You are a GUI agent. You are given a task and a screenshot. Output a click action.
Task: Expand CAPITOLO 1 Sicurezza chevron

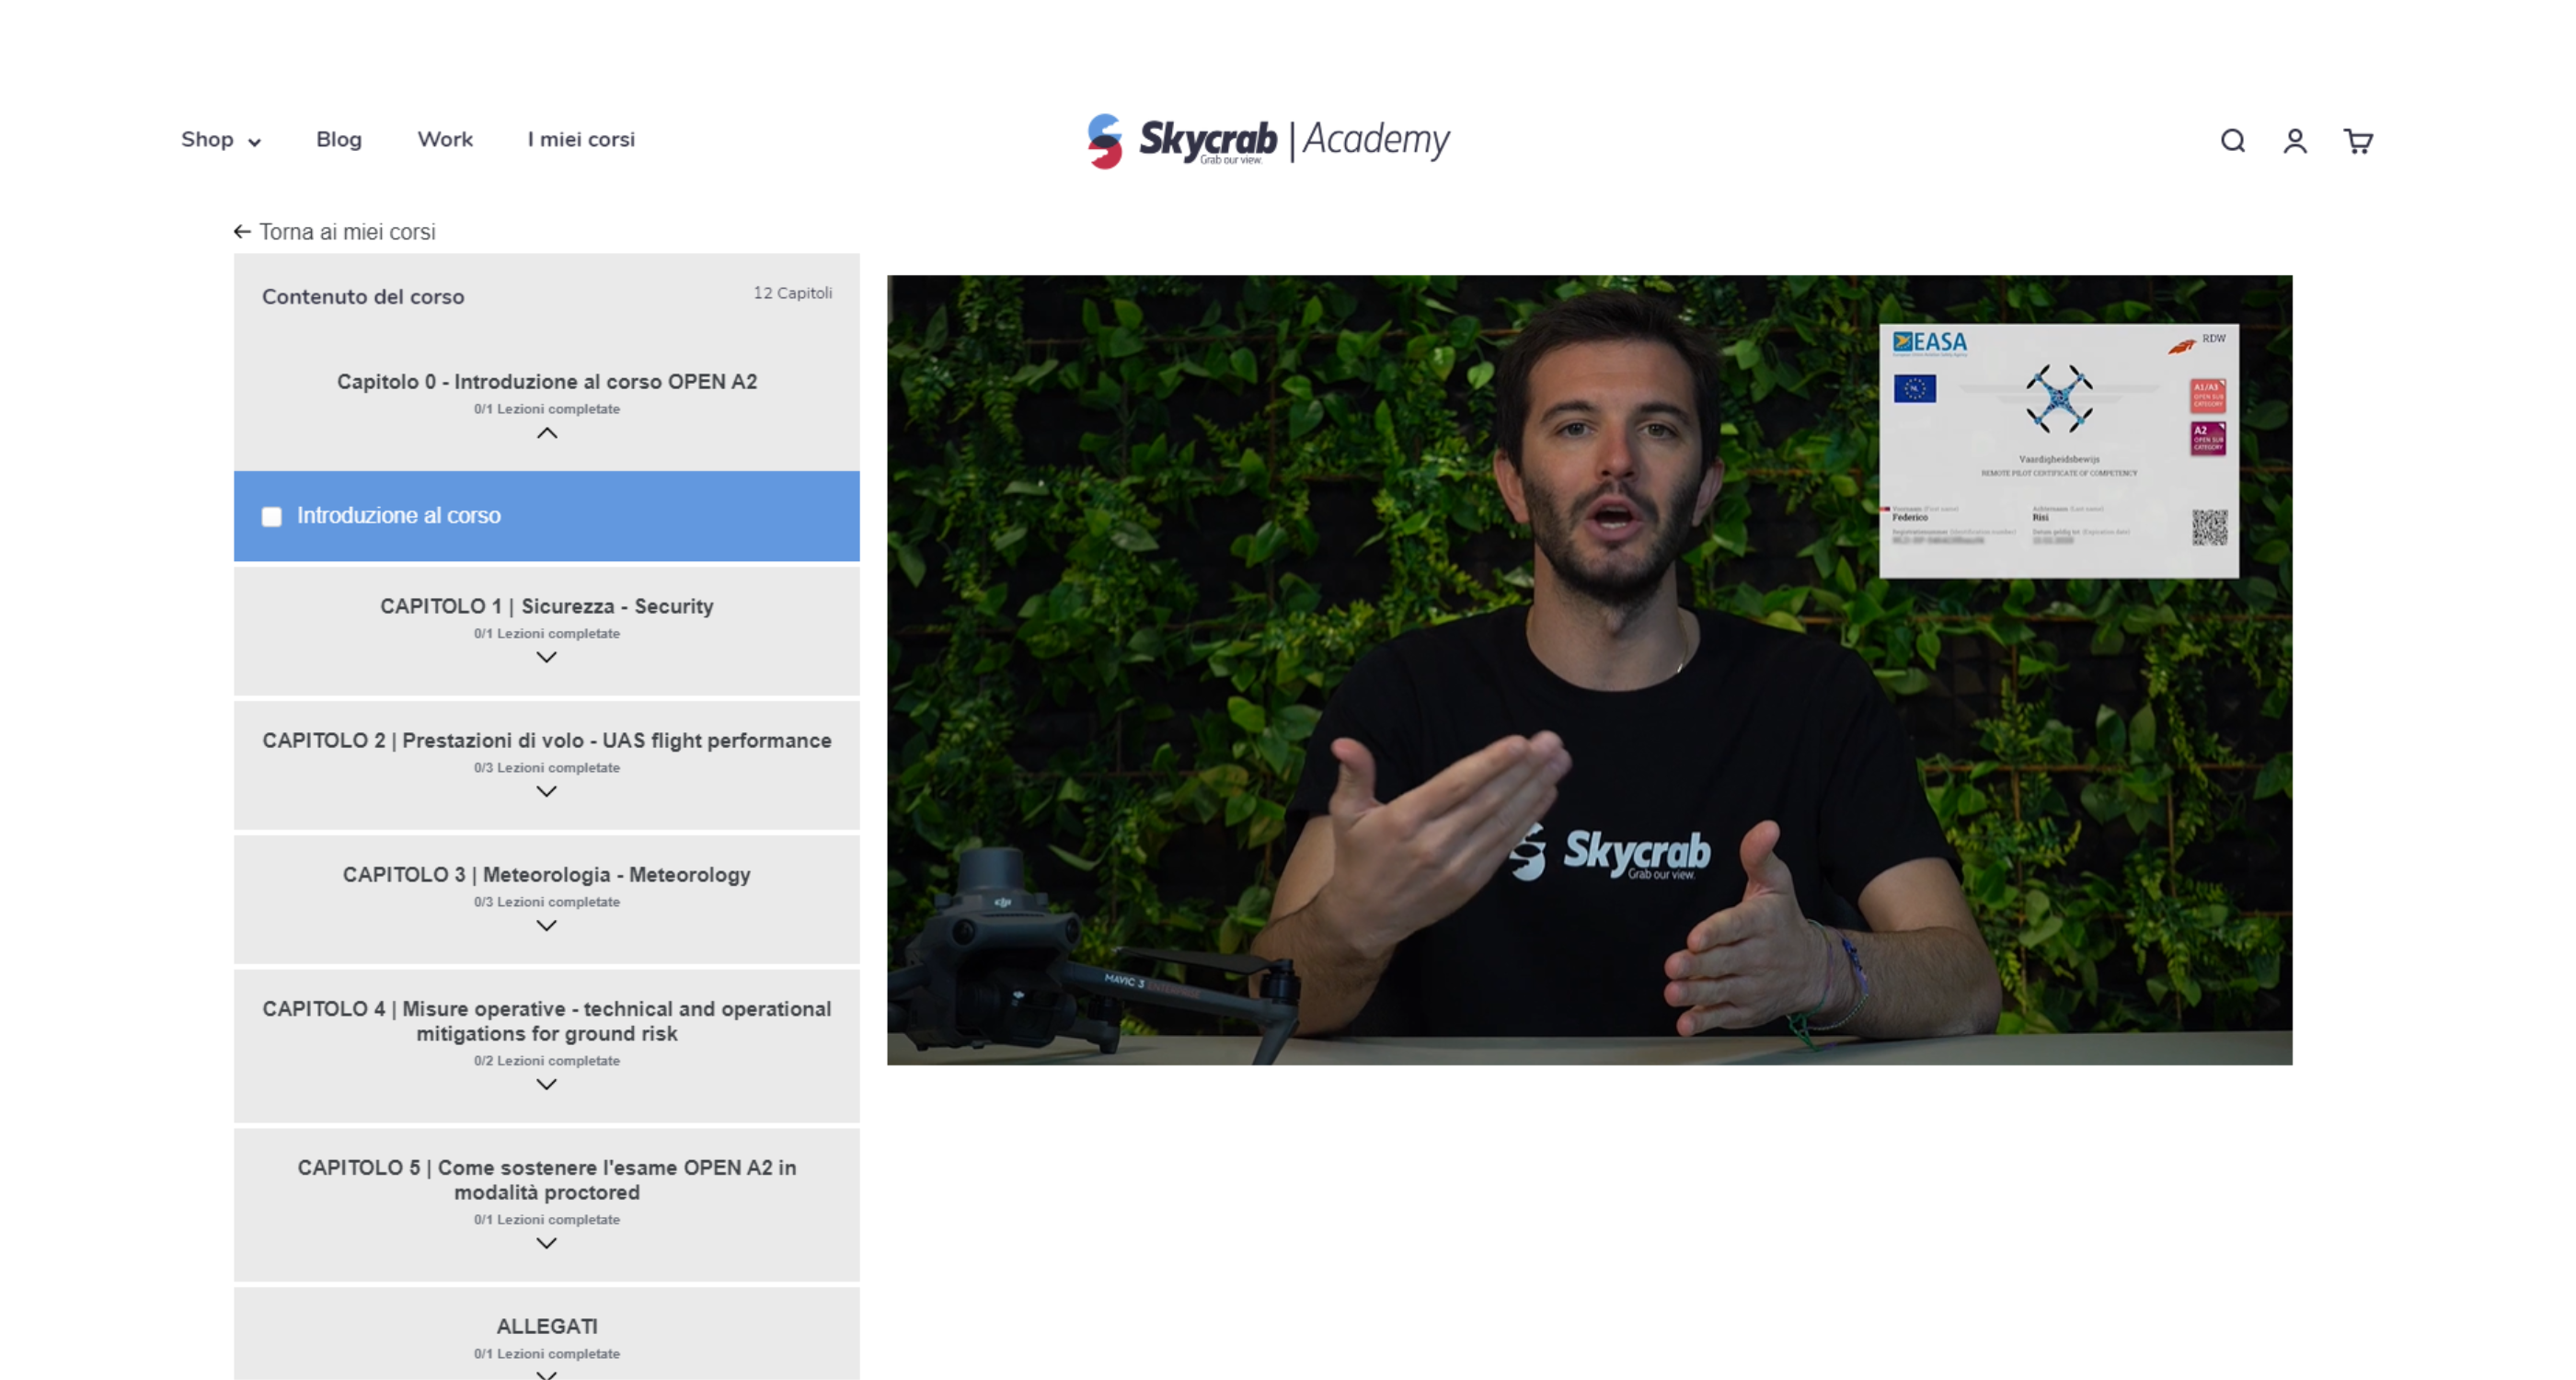[546, 658]
